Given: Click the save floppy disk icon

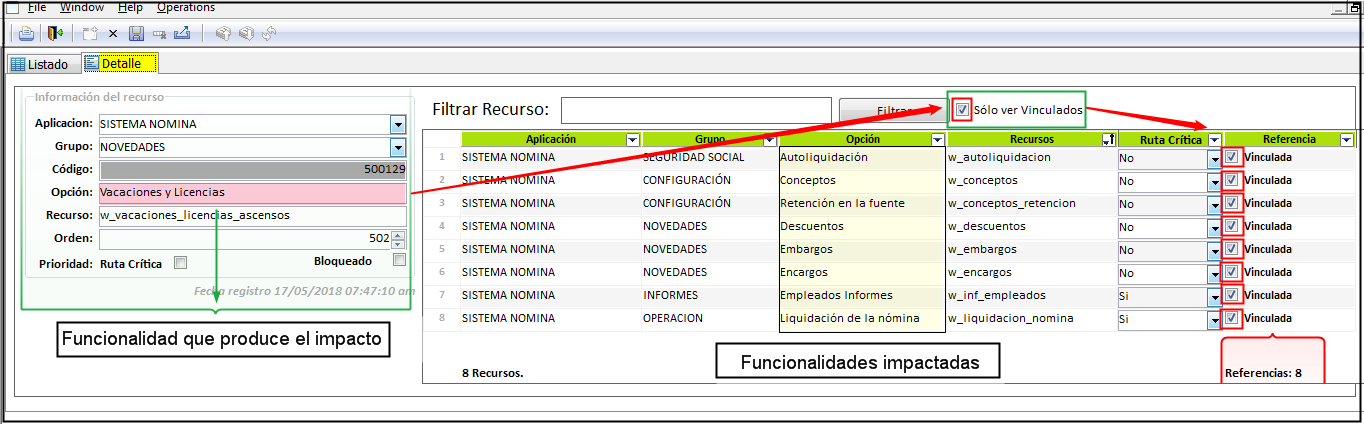Looking at the screenshot, I should pyautogui.click(x=136, y=34).
